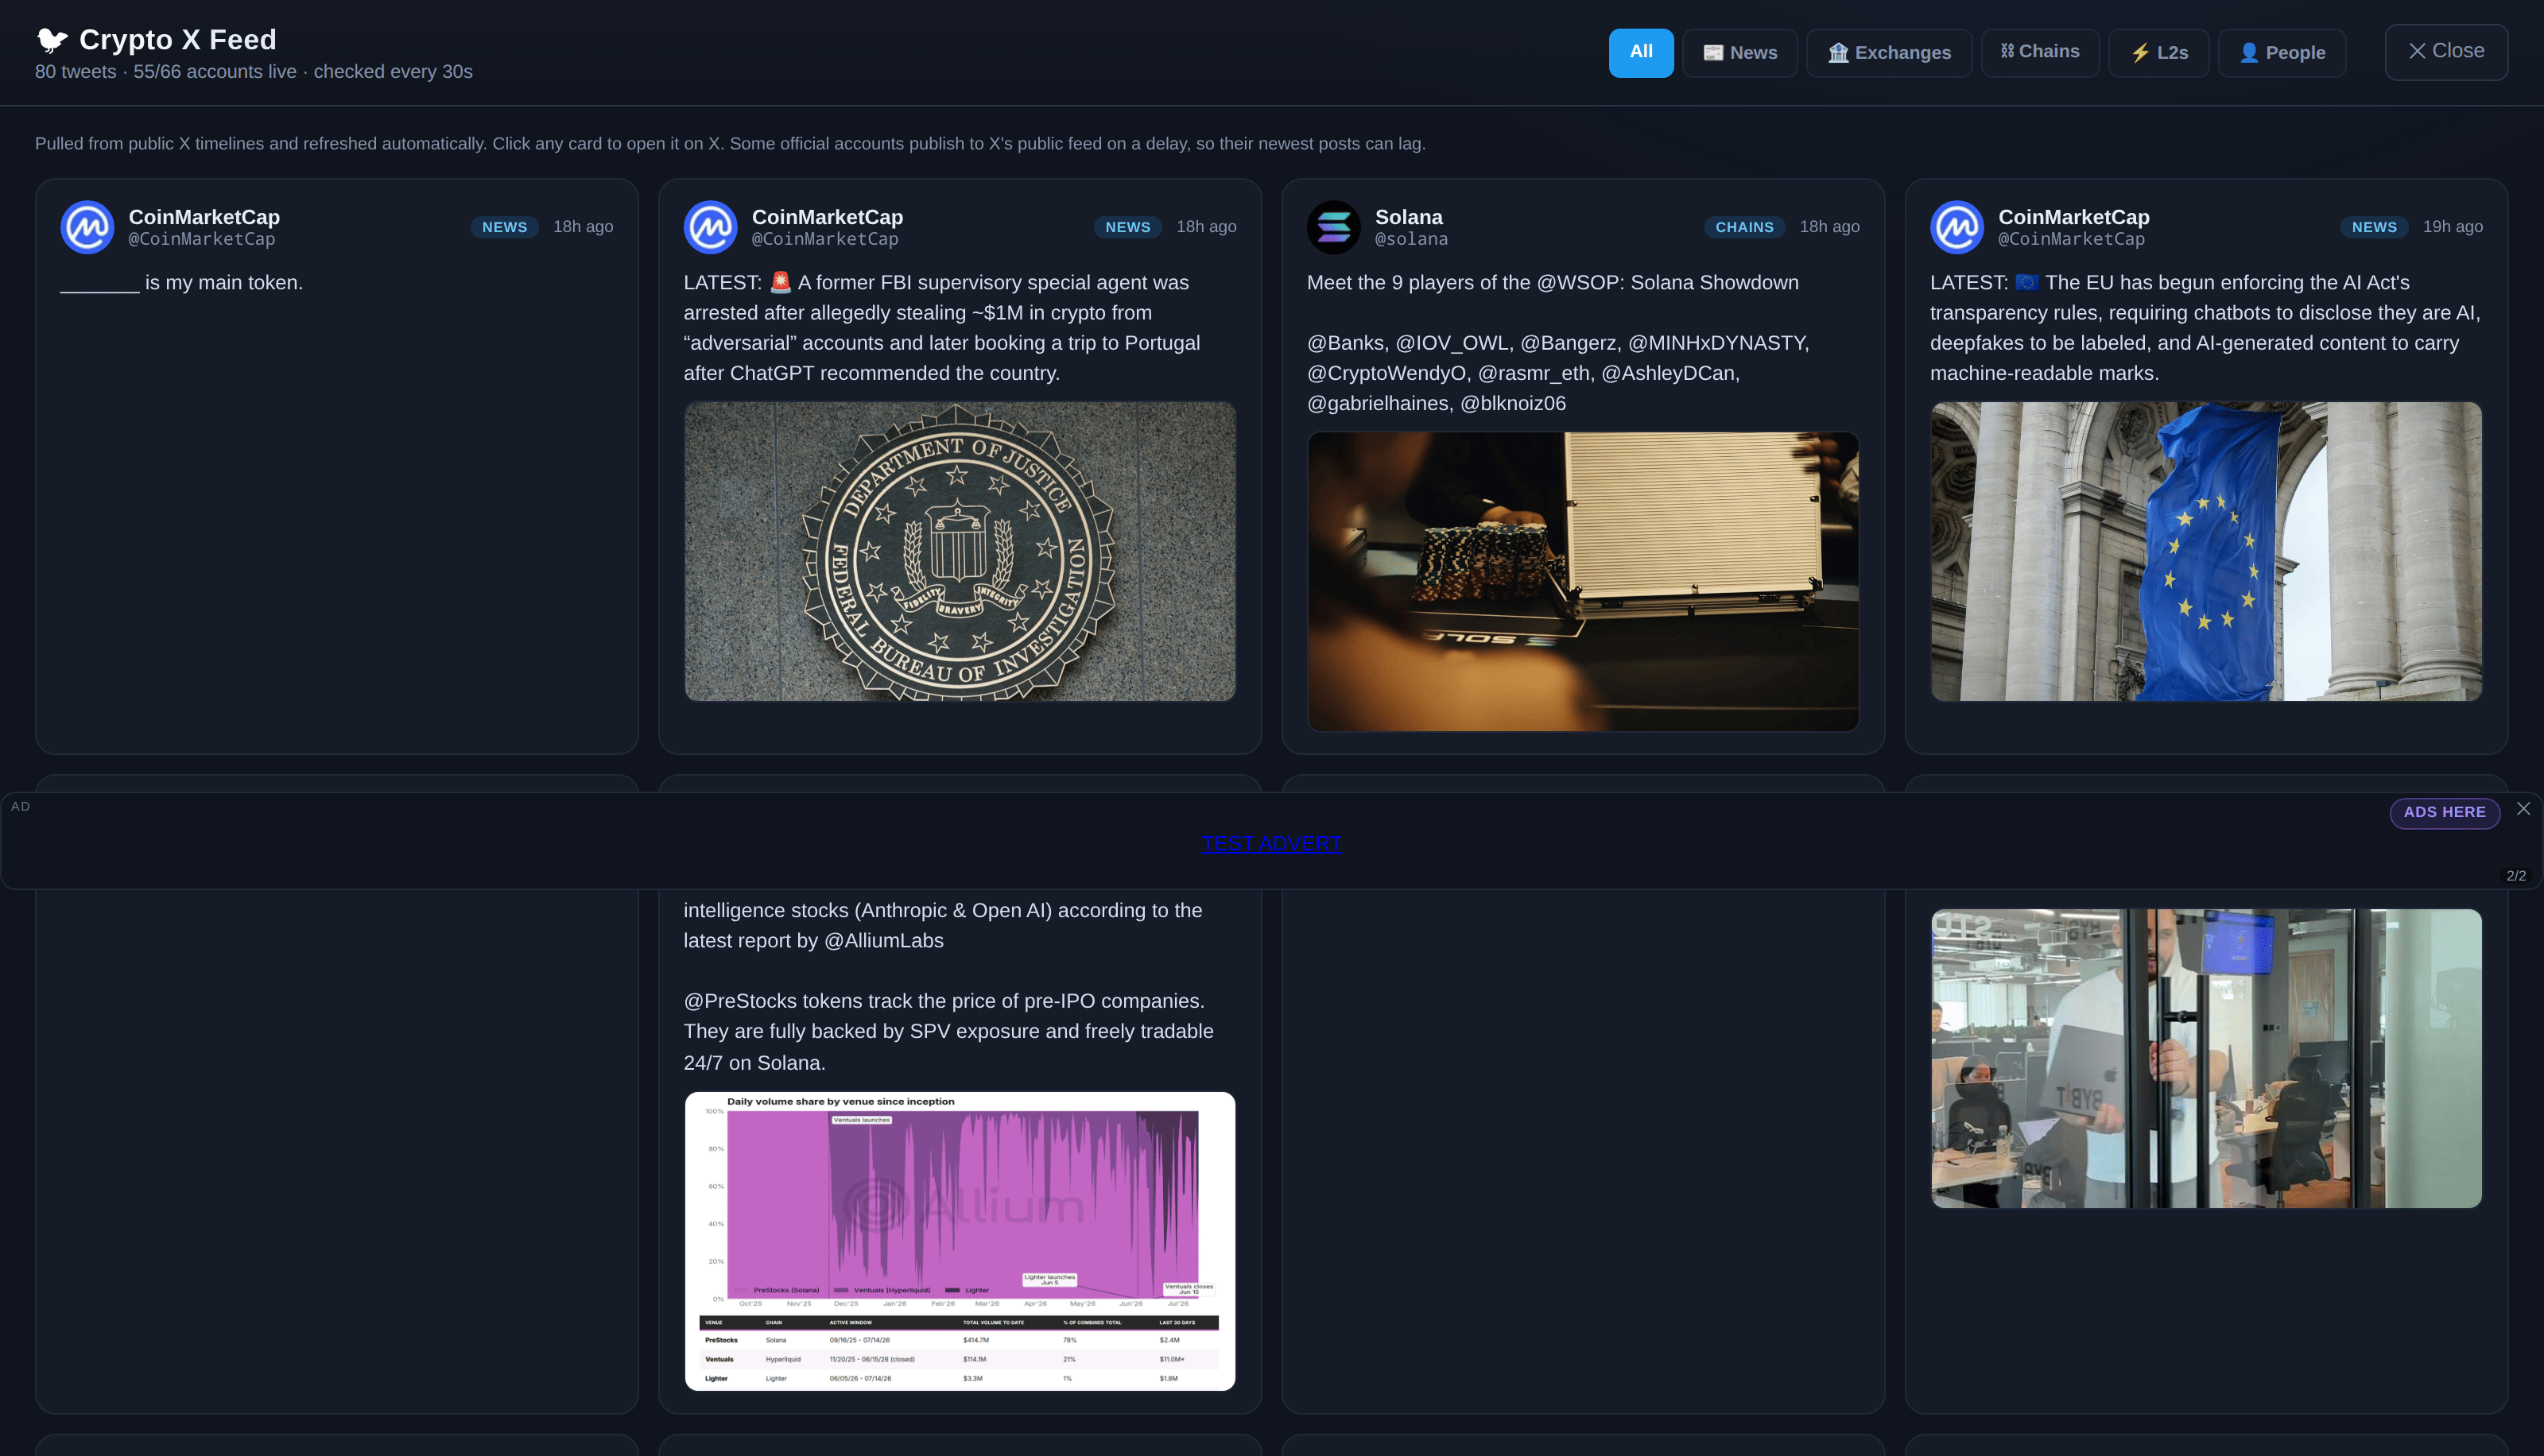
Task: Click CoinMarketCap avatar on EU AI Act card
Action: 1956,227
